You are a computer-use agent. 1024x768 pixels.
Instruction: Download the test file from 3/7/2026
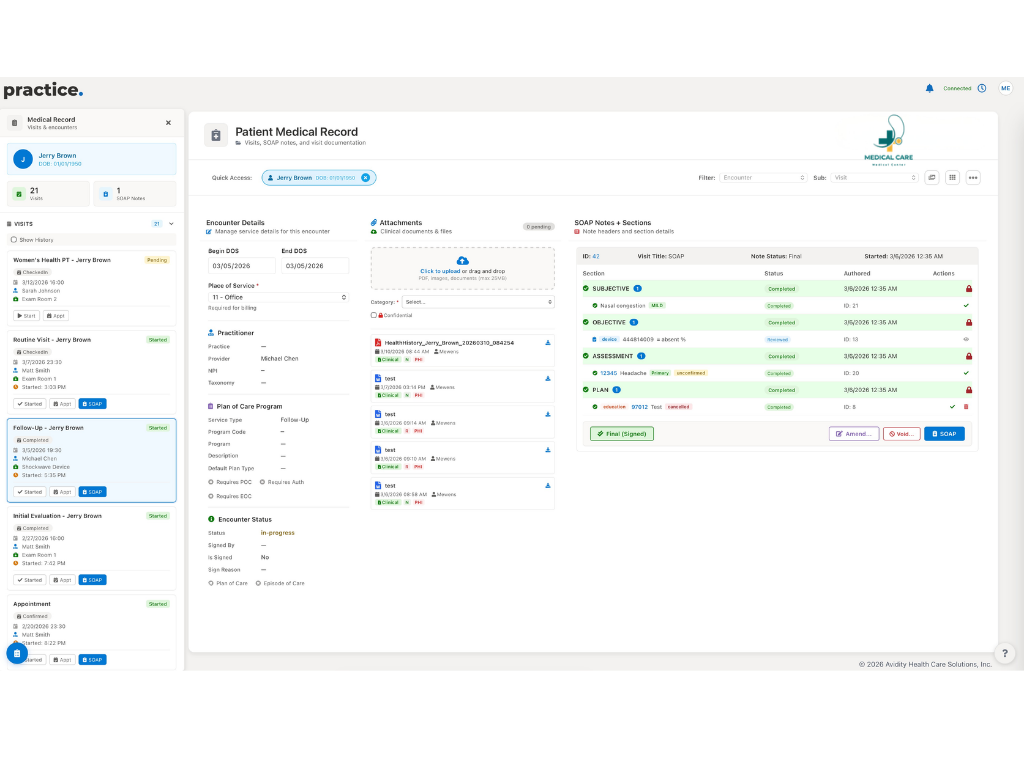click(548, 379)
